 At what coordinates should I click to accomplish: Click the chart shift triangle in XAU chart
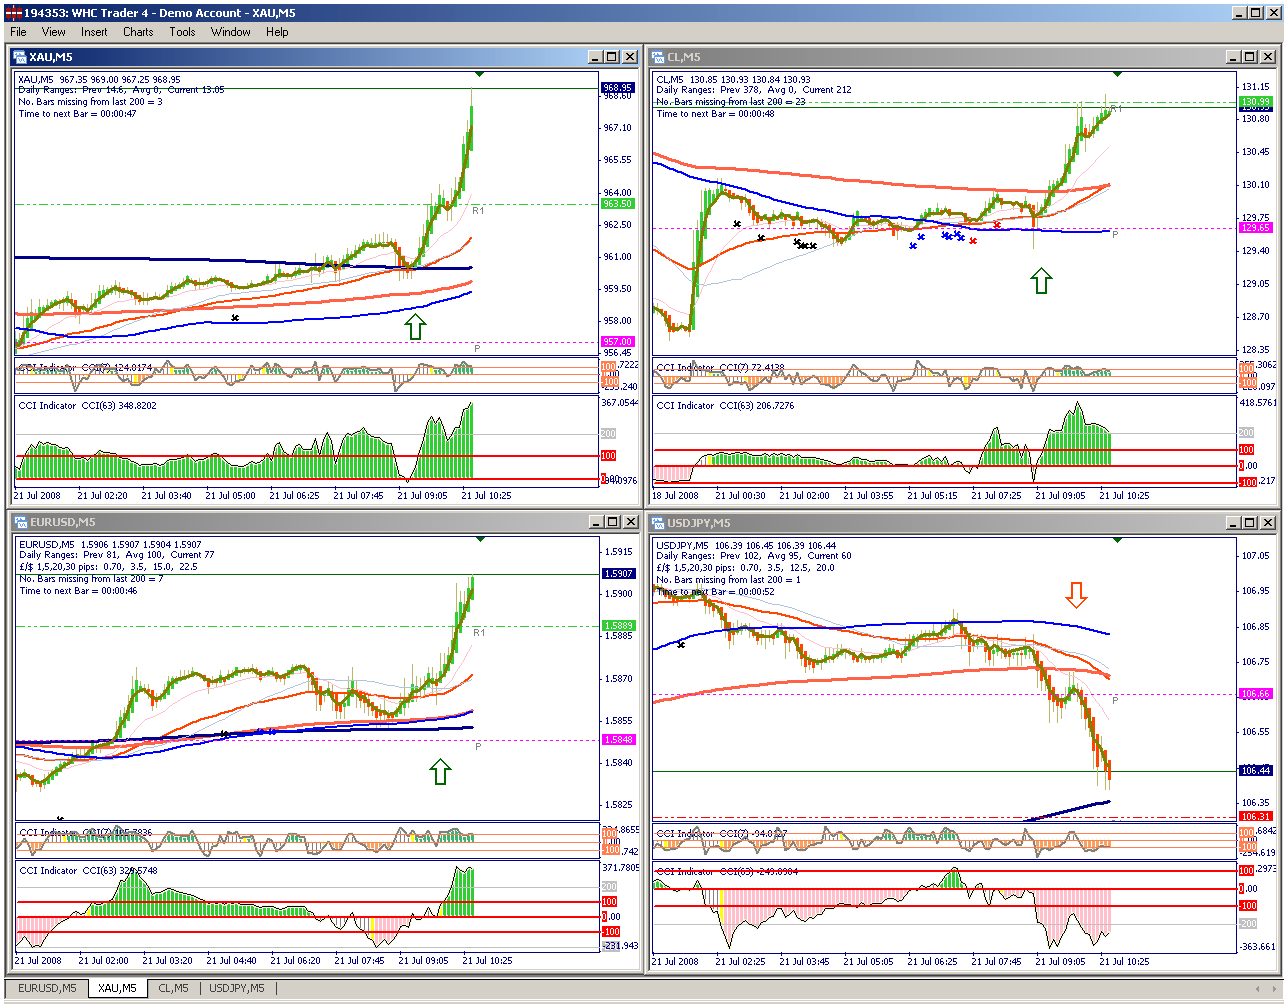pos(480,74)
